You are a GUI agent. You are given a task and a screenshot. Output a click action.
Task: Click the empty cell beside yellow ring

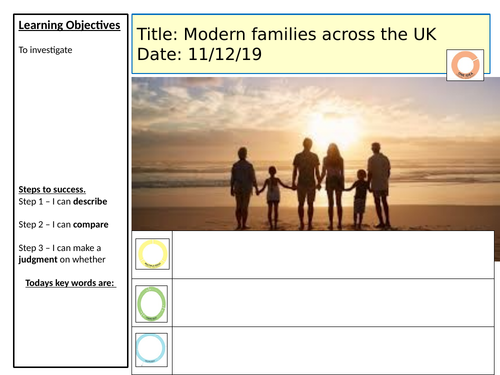coord(333,254)
